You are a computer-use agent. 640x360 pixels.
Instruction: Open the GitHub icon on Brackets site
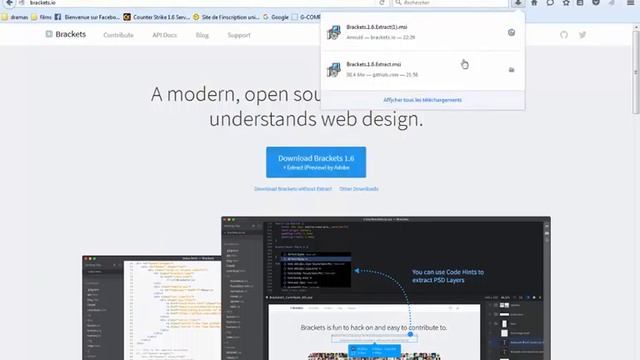pyautogui.click(x=564, y=35)
